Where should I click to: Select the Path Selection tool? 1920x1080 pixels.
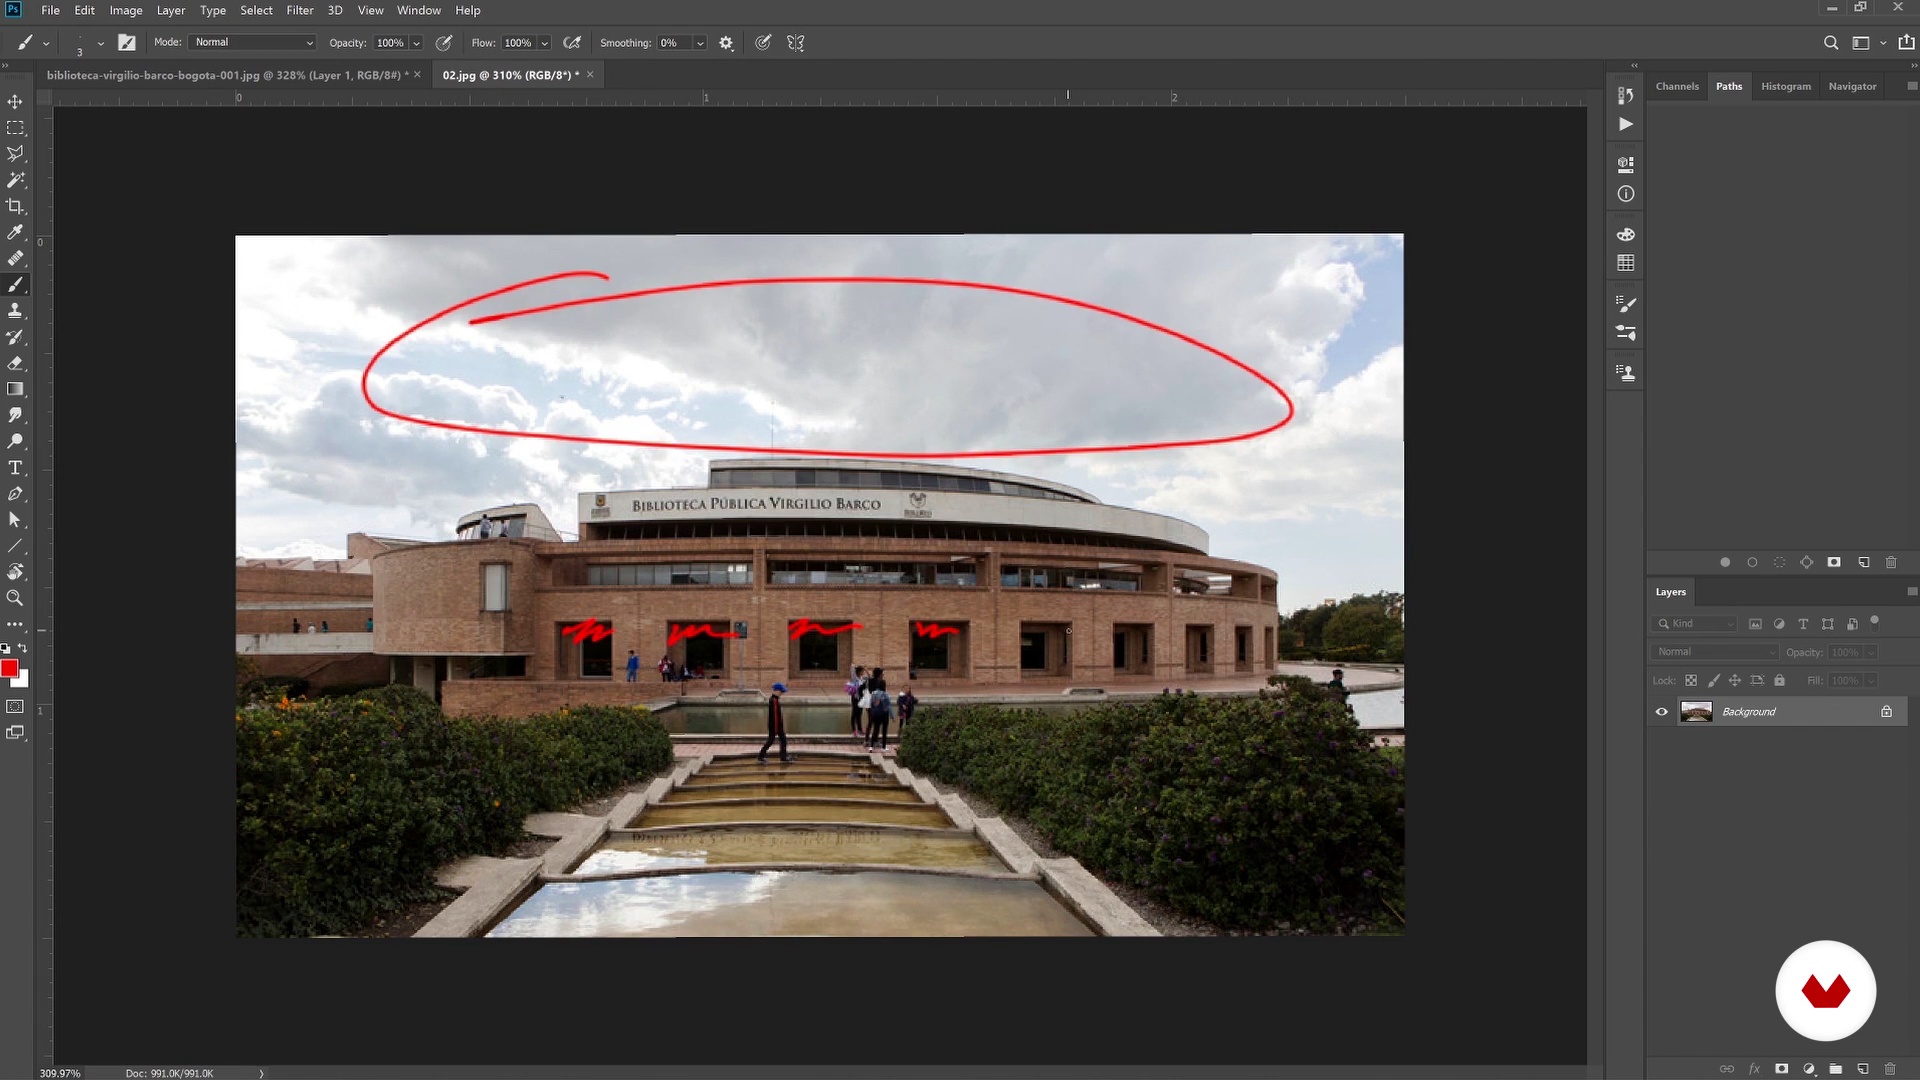click(15, 520)
